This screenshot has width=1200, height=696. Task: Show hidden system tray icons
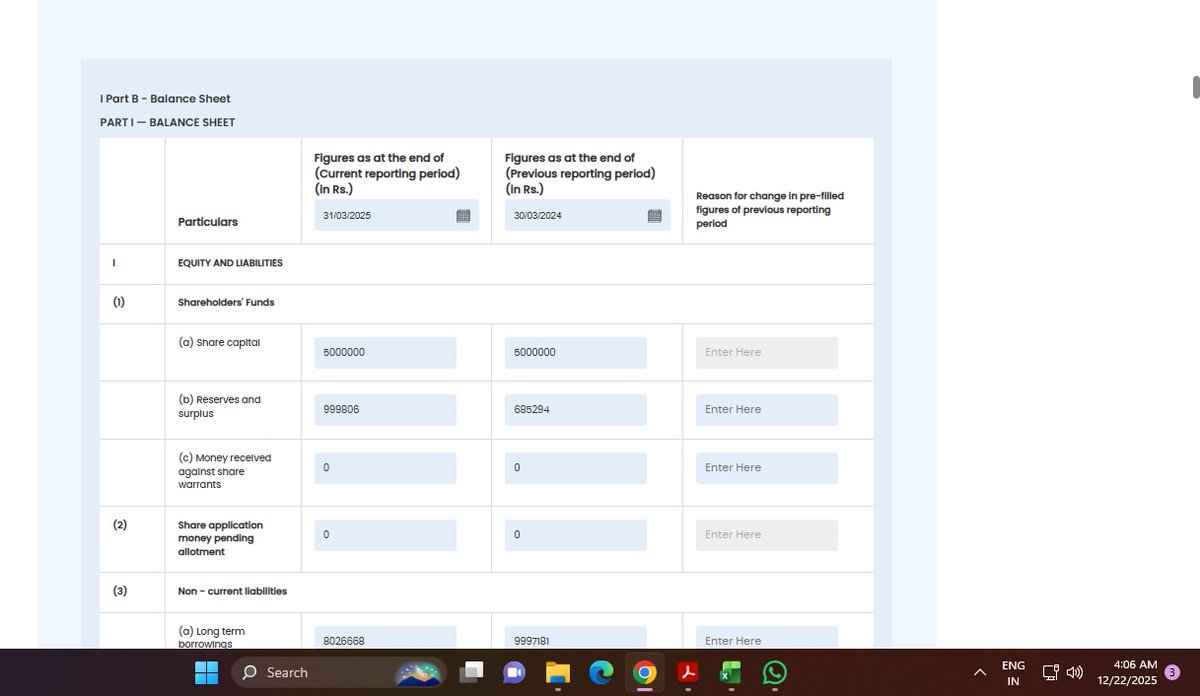980,673
